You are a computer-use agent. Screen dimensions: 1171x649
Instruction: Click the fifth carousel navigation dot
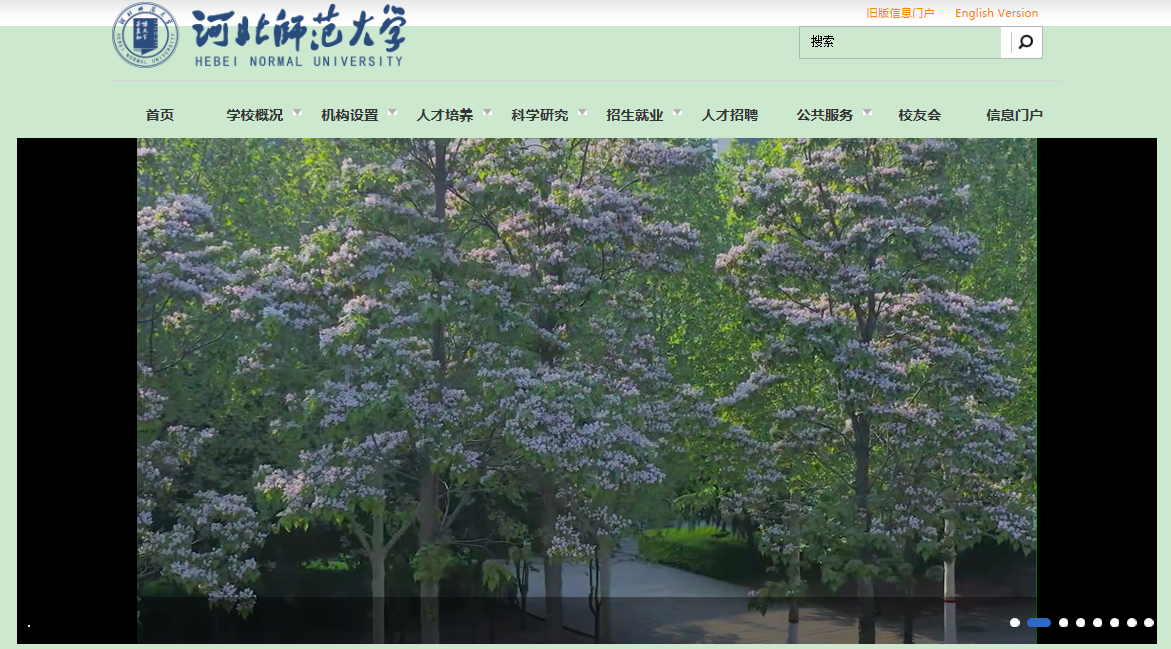pos(1098,622)
